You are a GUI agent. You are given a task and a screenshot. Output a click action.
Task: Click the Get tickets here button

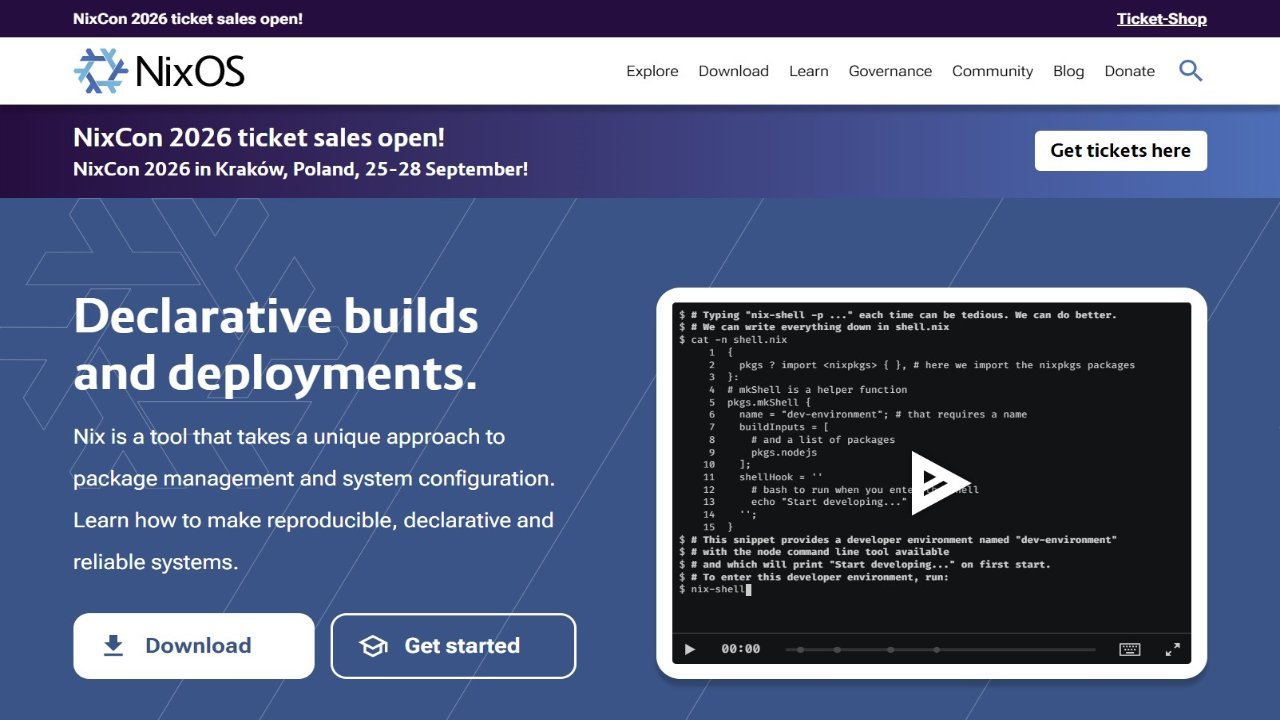click(x=1120, y=151)
